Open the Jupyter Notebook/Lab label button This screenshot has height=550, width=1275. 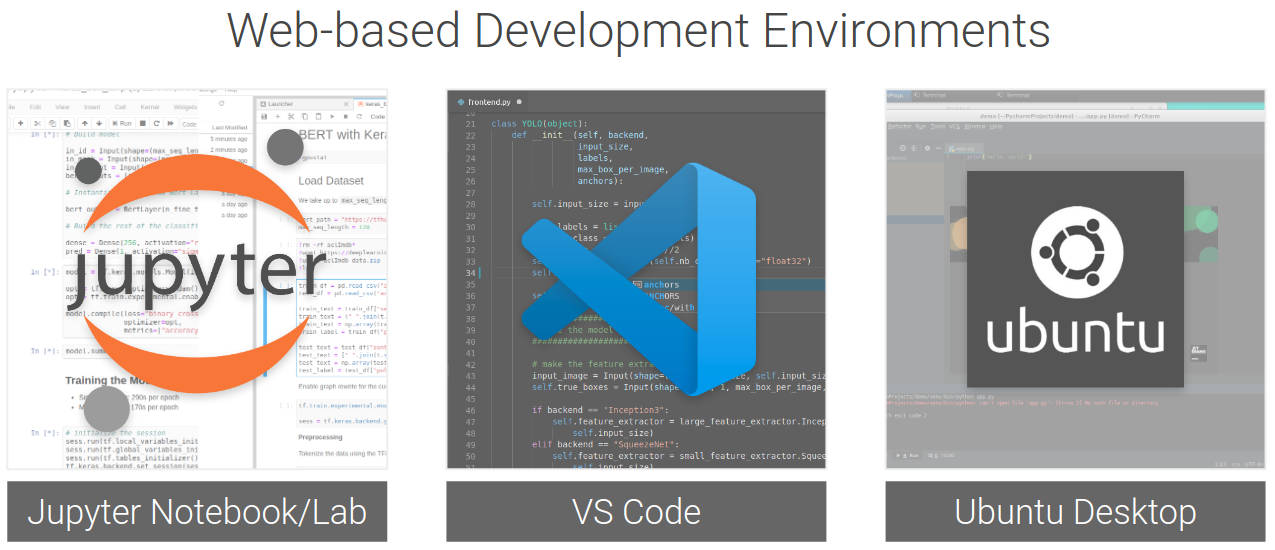coord(197,511)
